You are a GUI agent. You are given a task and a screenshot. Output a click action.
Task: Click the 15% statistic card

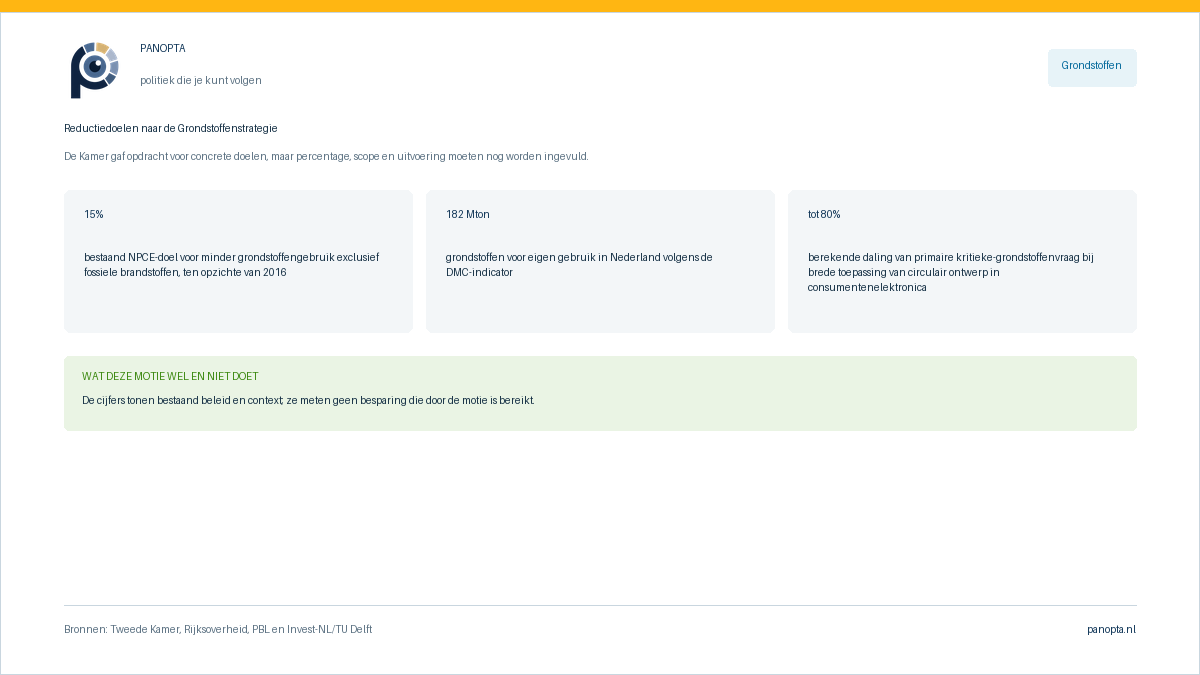point(238,261)
